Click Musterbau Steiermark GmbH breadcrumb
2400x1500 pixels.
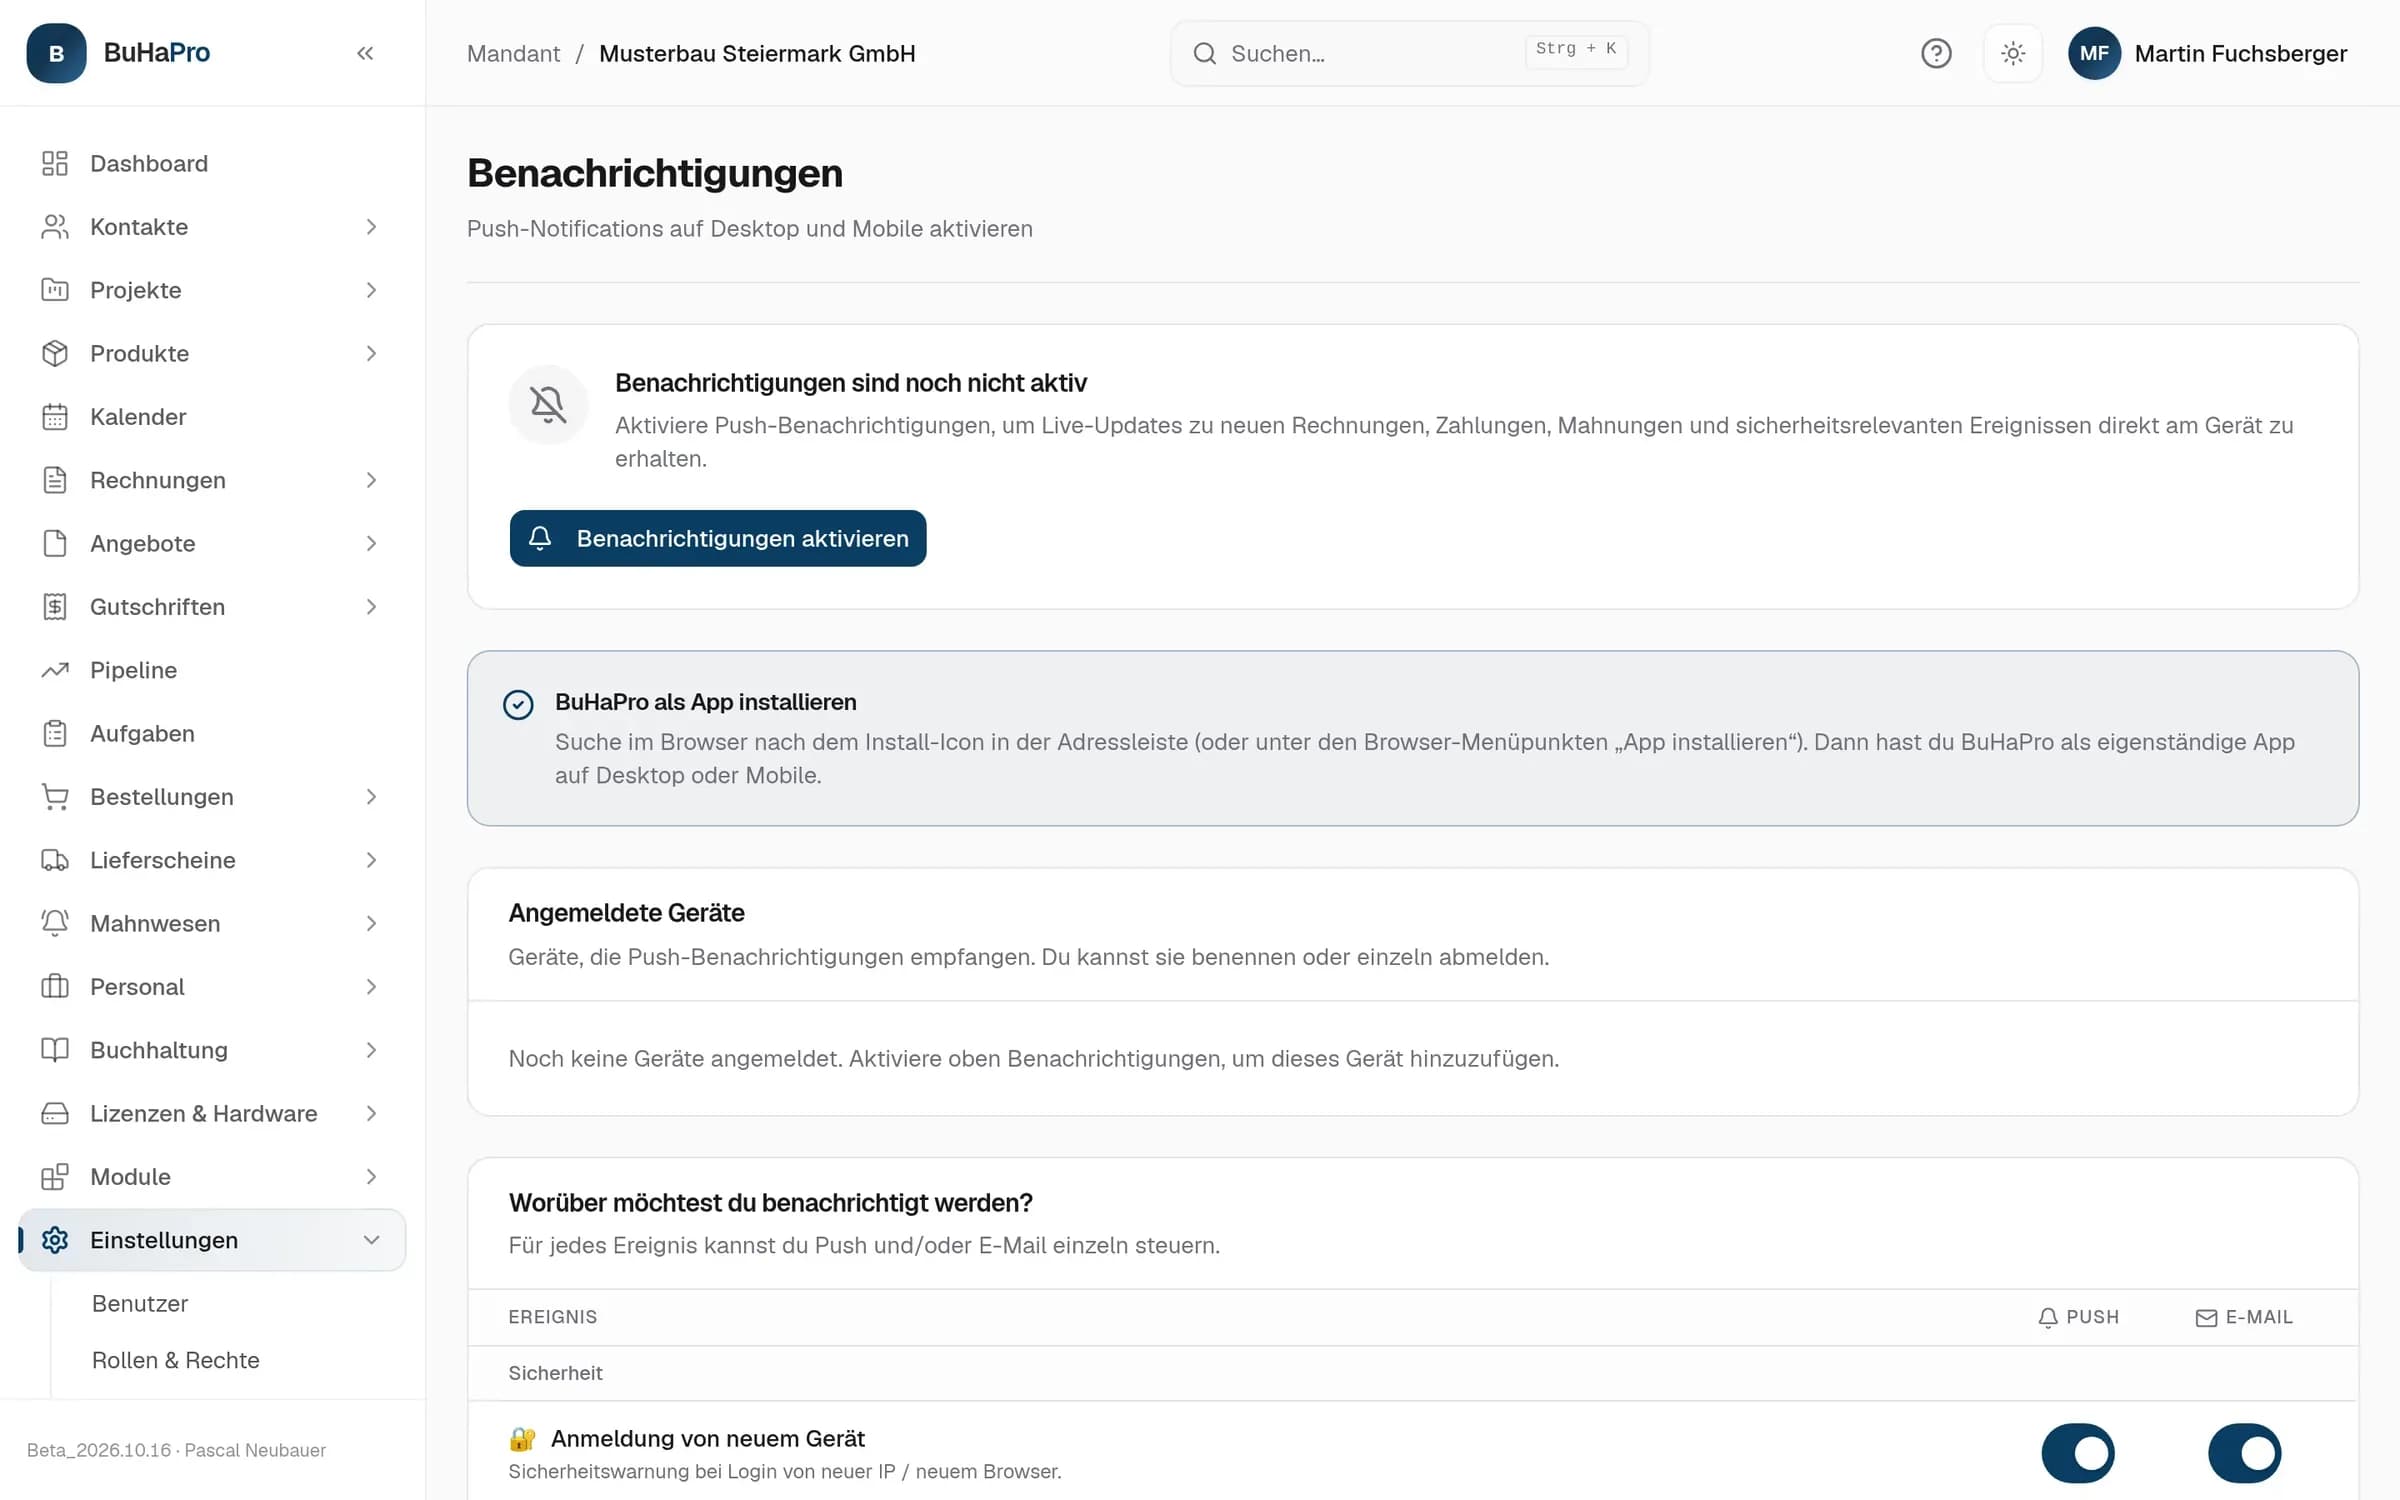click(x=757, y=53)
